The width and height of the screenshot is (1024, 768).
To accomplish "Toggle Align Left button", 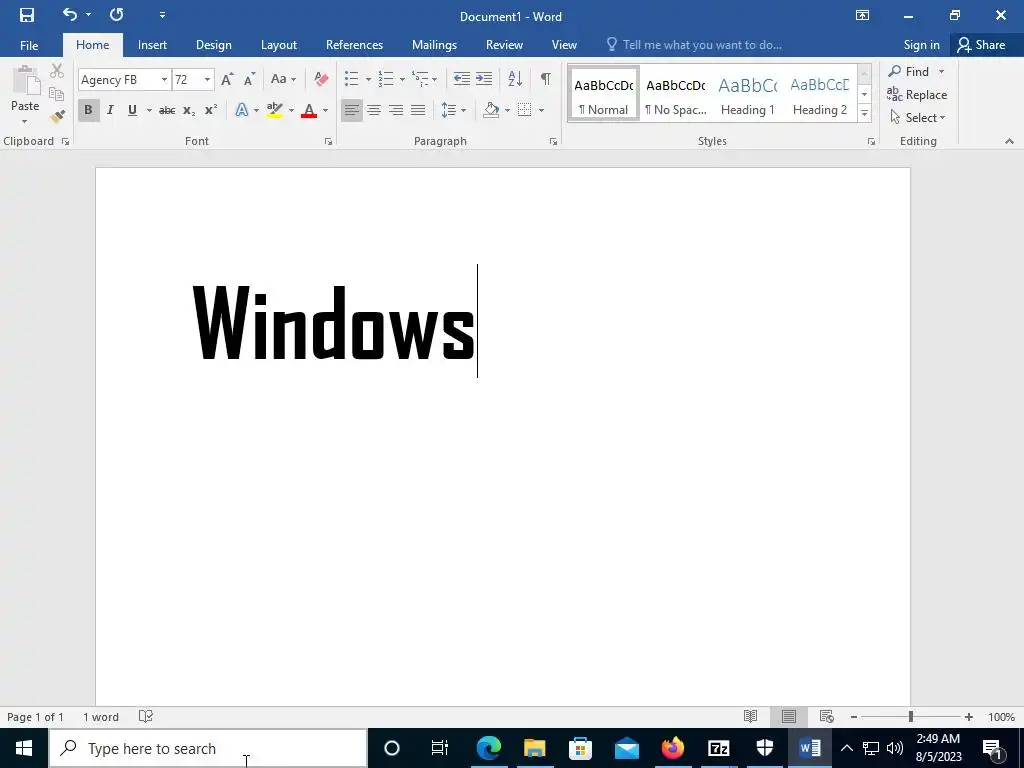I will click(x=351, y=110).
